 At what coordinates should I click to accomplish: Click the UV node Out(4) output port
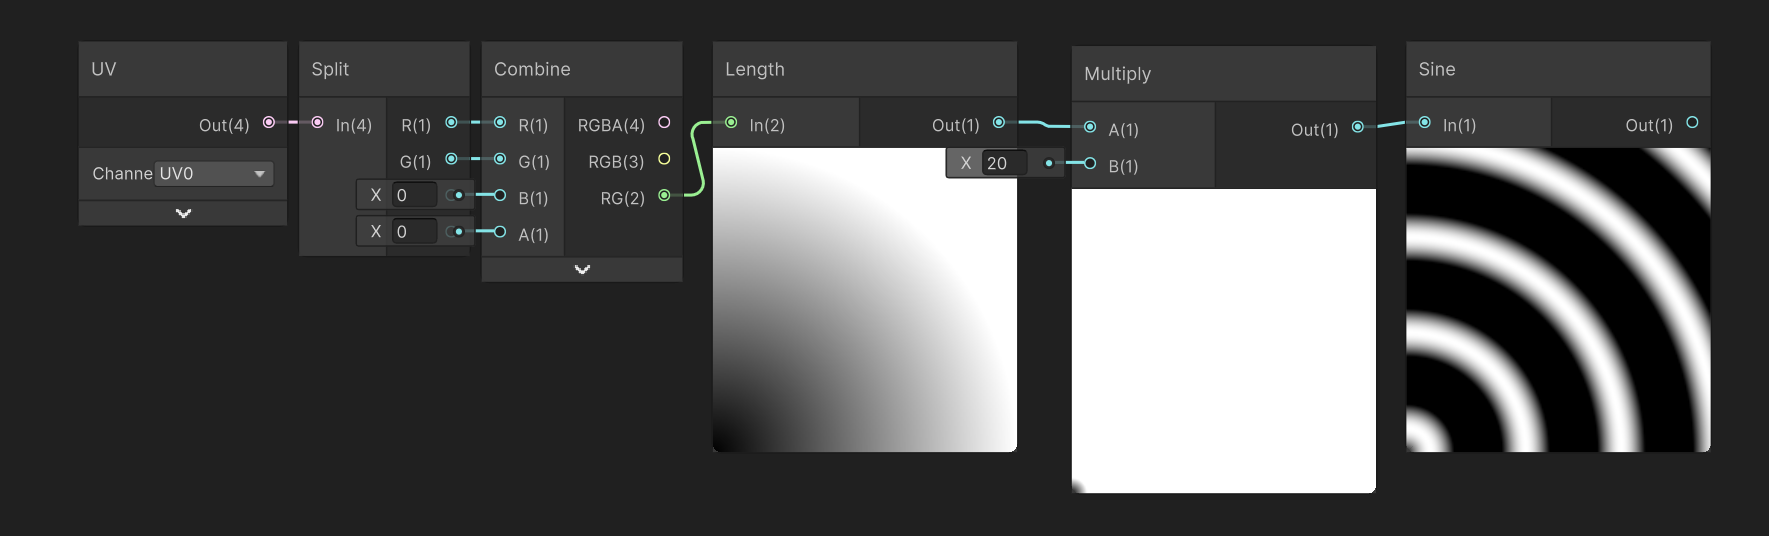pos(269,122)
